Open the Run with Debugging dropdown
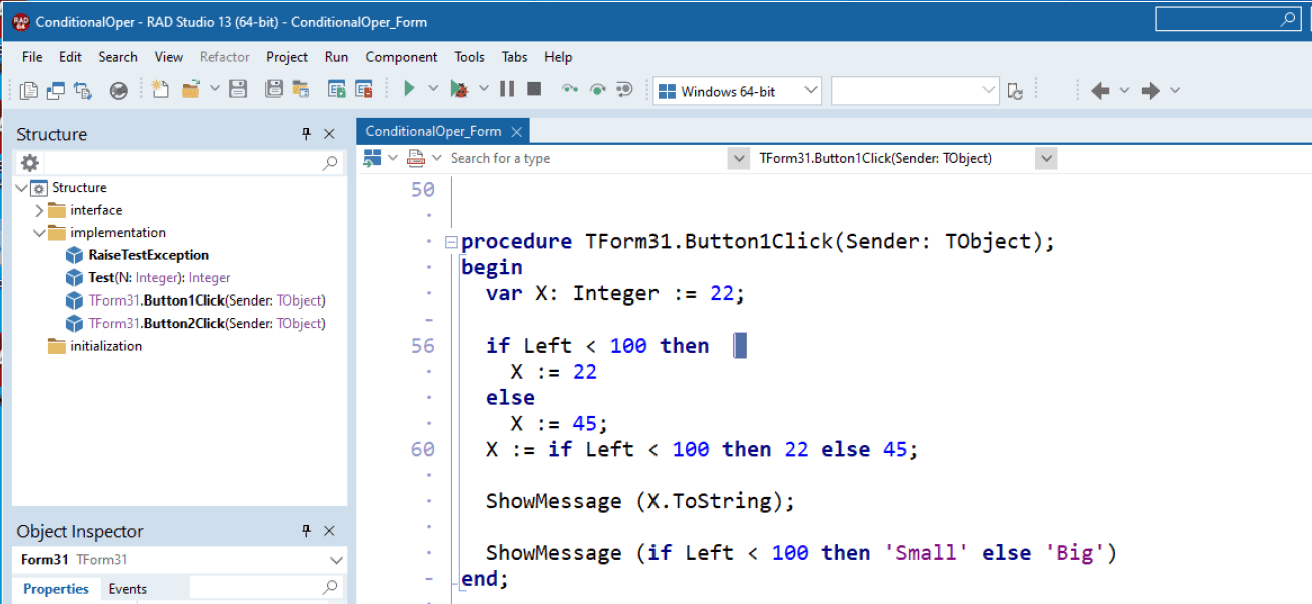The width and height of the screenshot is (1312, 604). pos(484,89)
